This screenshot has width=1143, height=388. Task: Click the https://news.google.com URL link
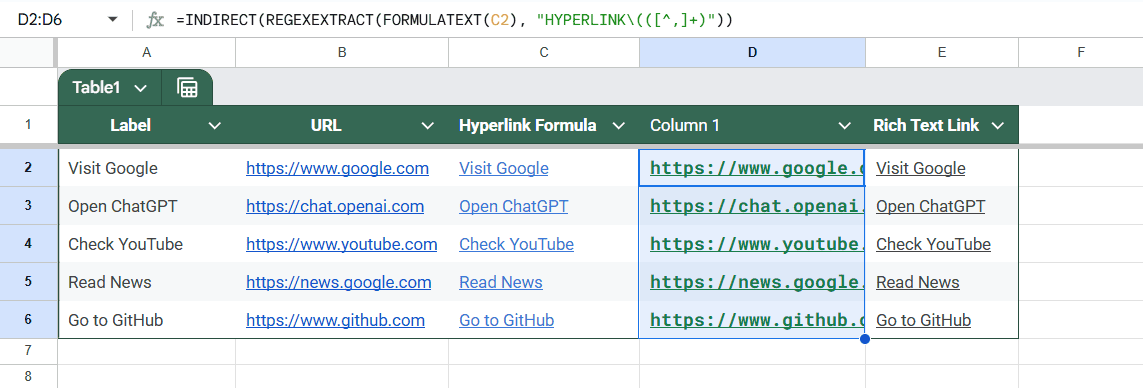pyautogui.click(x=339, y=282)
